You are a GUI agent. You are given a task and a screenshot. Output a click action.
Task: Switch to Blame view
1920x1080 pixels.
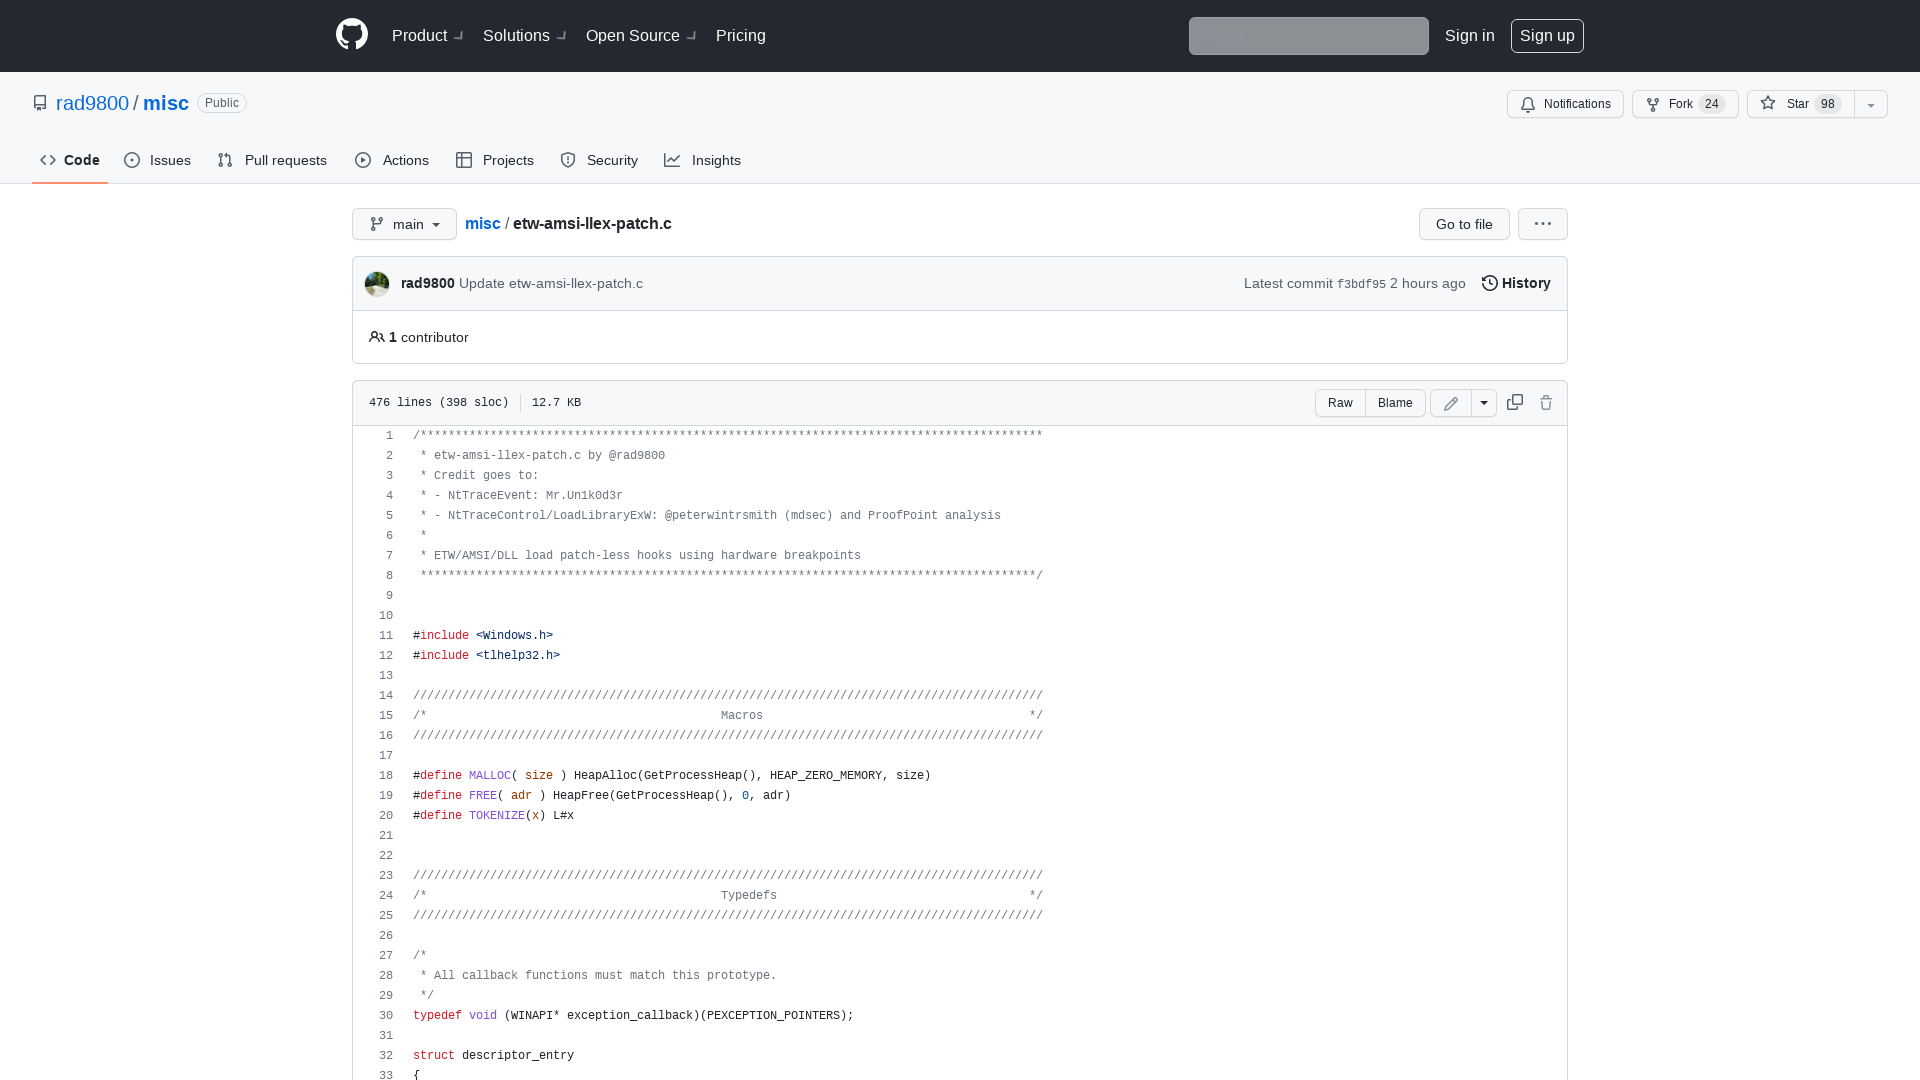1395,403
